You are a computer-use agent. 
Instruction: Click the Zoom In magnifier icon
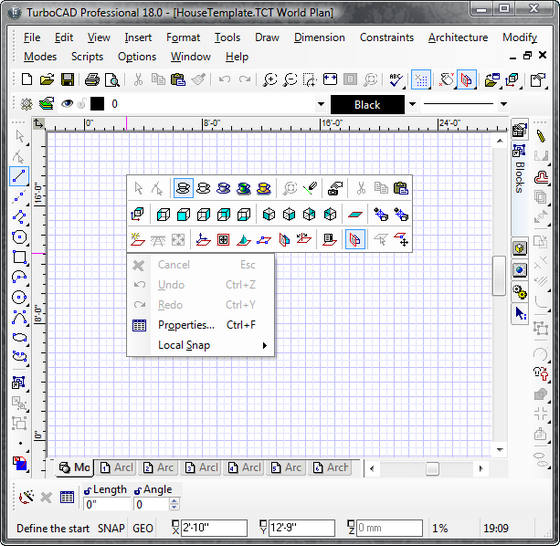click(270, 80)
